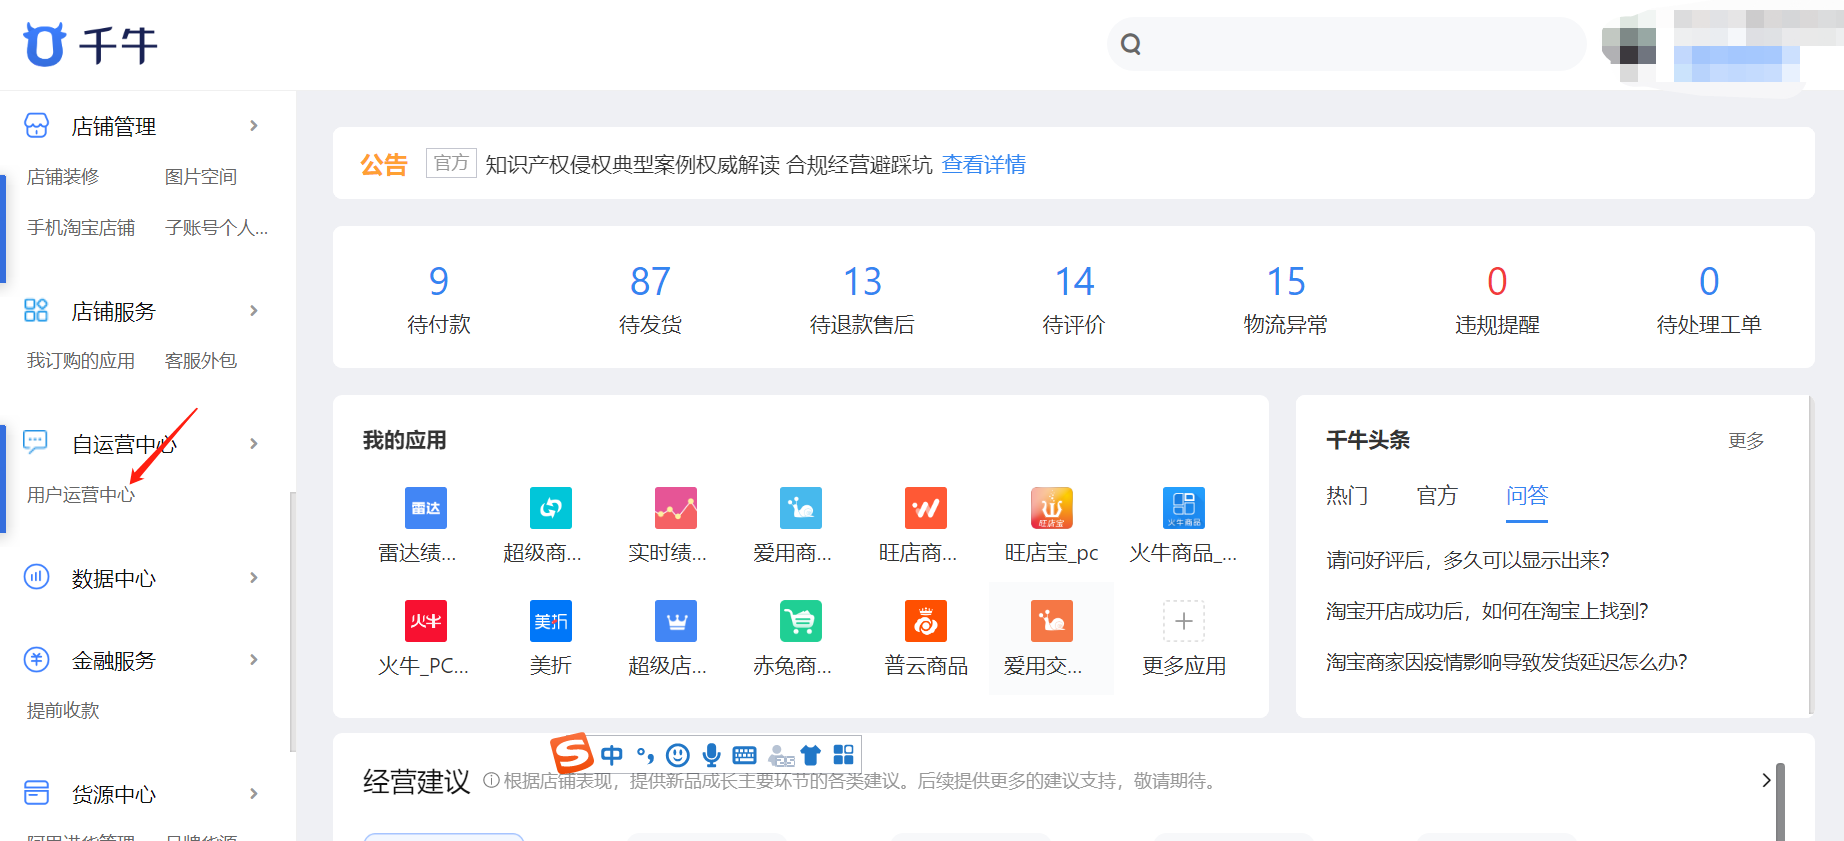Click the 金融服务 yuan icon
Screen dimensions: 1844x841
[36, 659]
